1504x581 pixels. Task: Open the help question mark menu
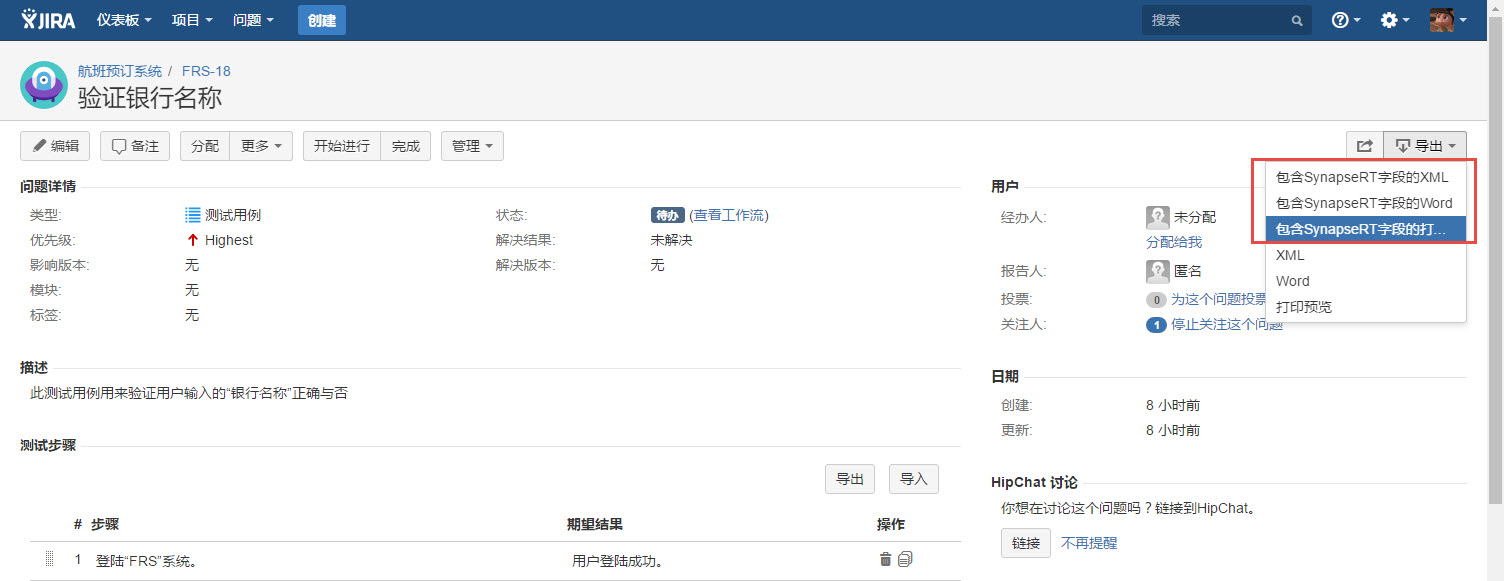pos(1347,20)
